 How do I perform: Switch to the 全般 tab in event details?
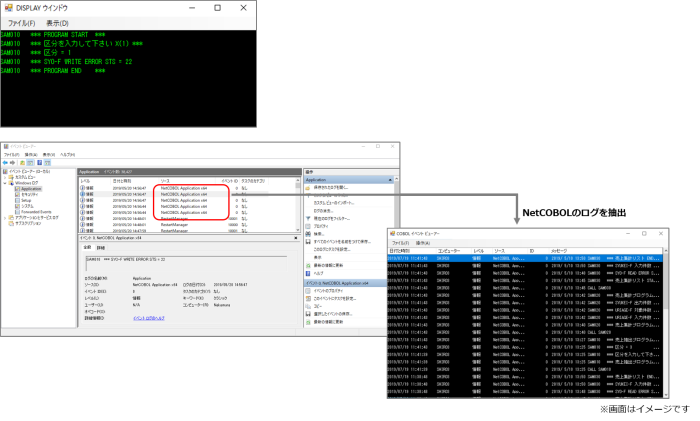point(88,247)
